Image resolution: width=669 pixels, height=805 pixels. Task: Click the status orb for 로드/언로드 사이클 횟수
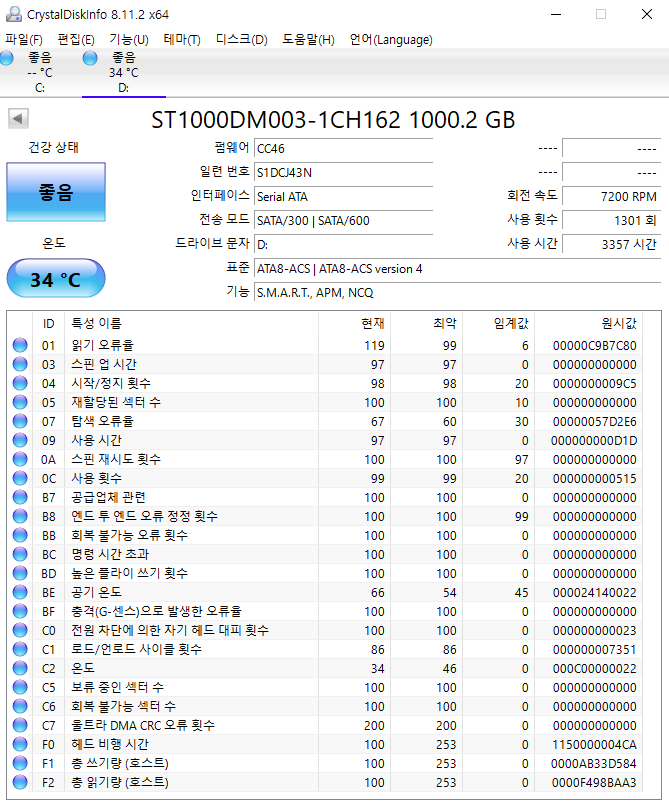pos(20,649)
